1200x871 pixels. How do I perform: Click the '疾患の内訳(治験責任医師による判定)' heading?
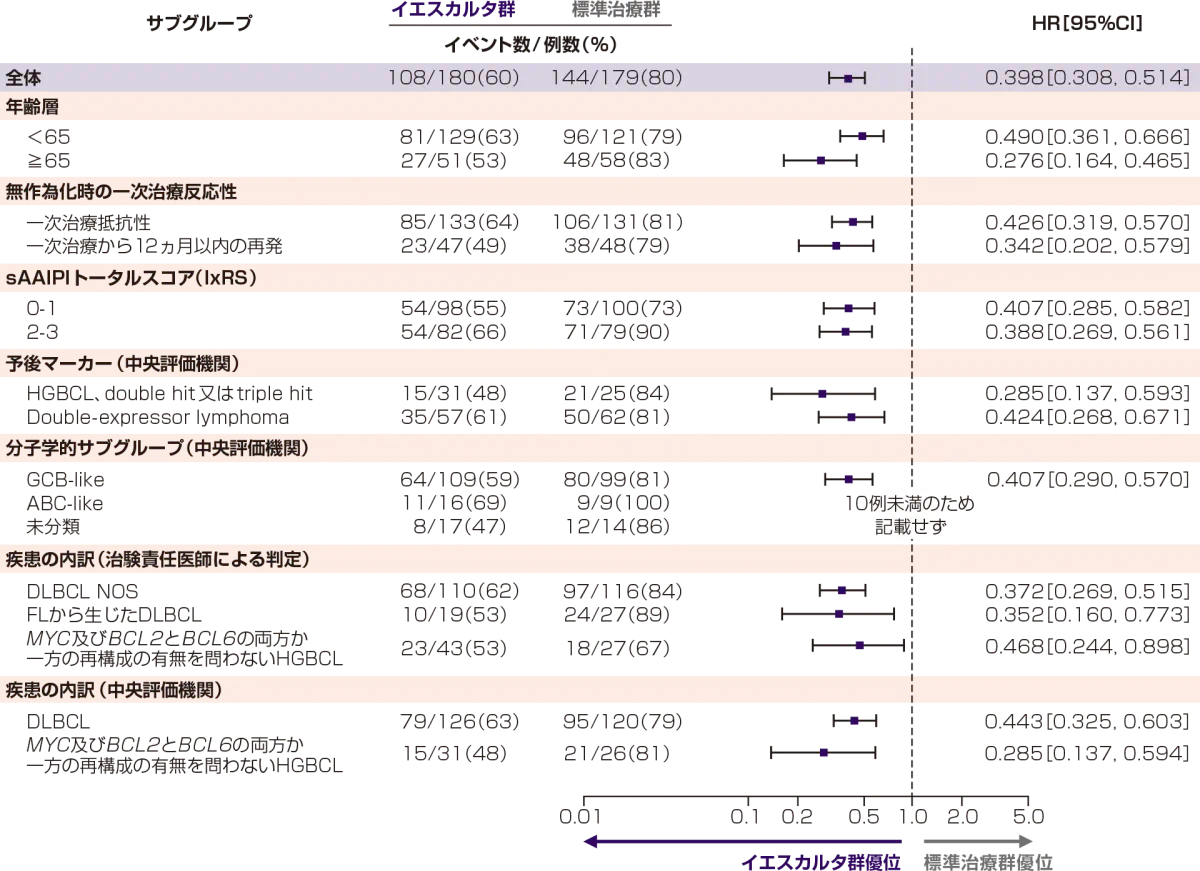tap(157, 559)
